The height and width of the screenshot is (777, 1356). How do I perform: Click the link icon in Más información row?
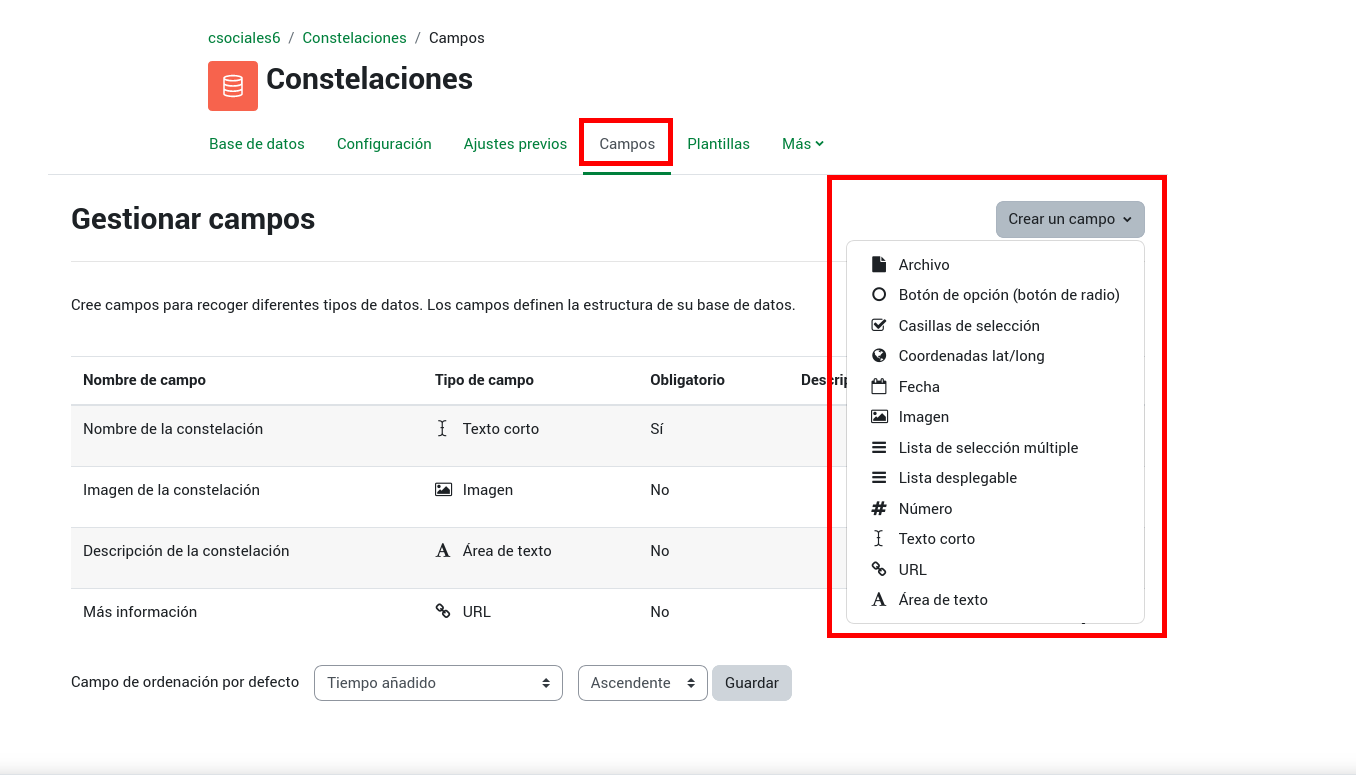[x=443, y=612]
